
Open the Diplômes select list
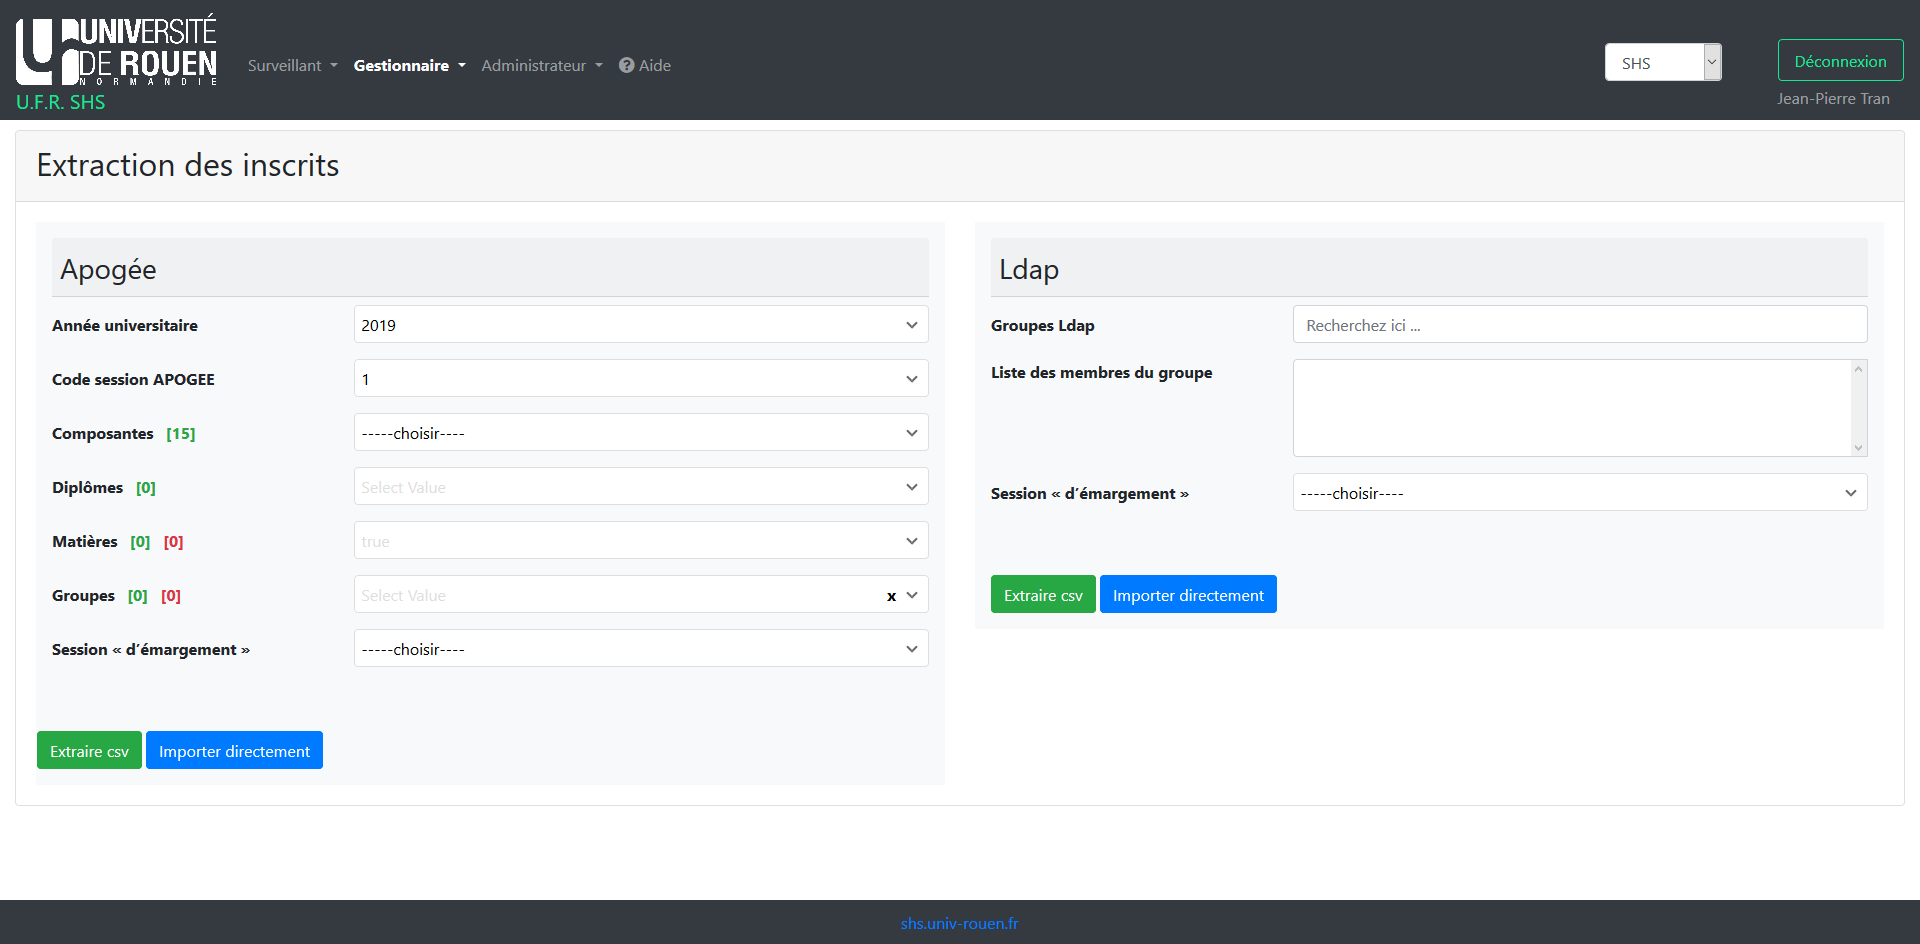coord(640,487)
